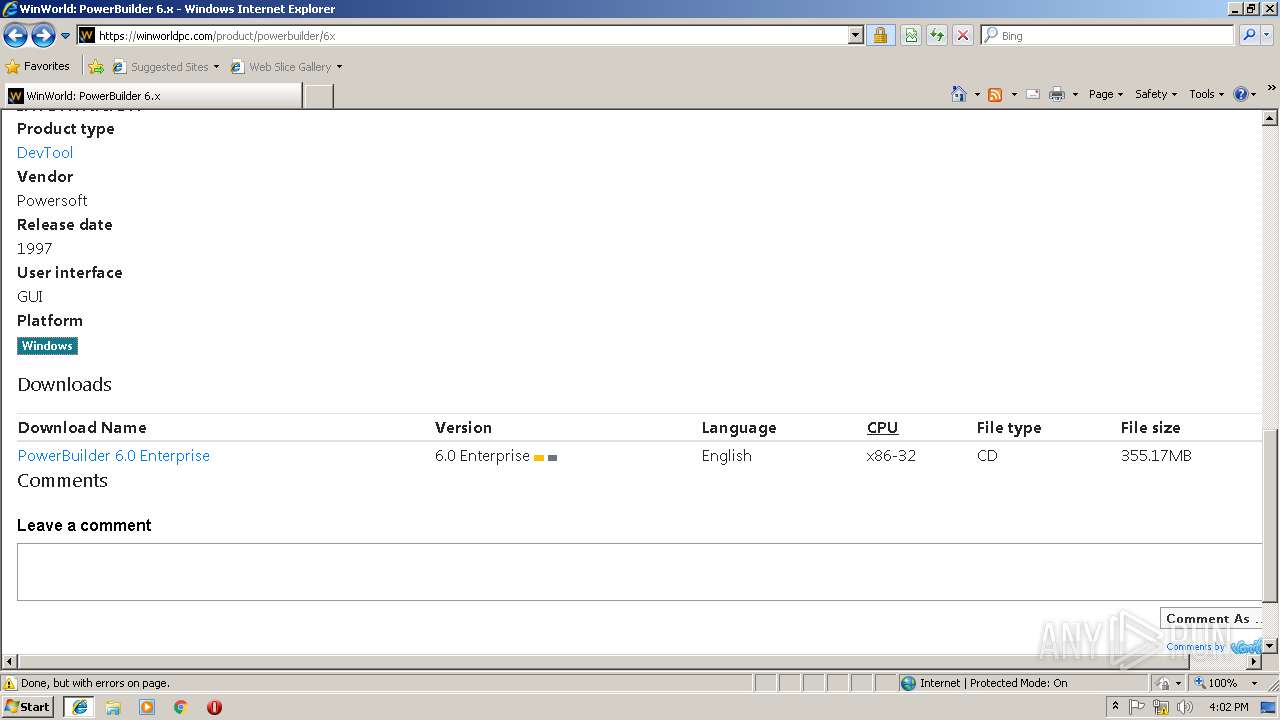The image size is (1280, 720).
Task: Open the recent pages dropdown arrow
Action: click(x=65, y=36)
